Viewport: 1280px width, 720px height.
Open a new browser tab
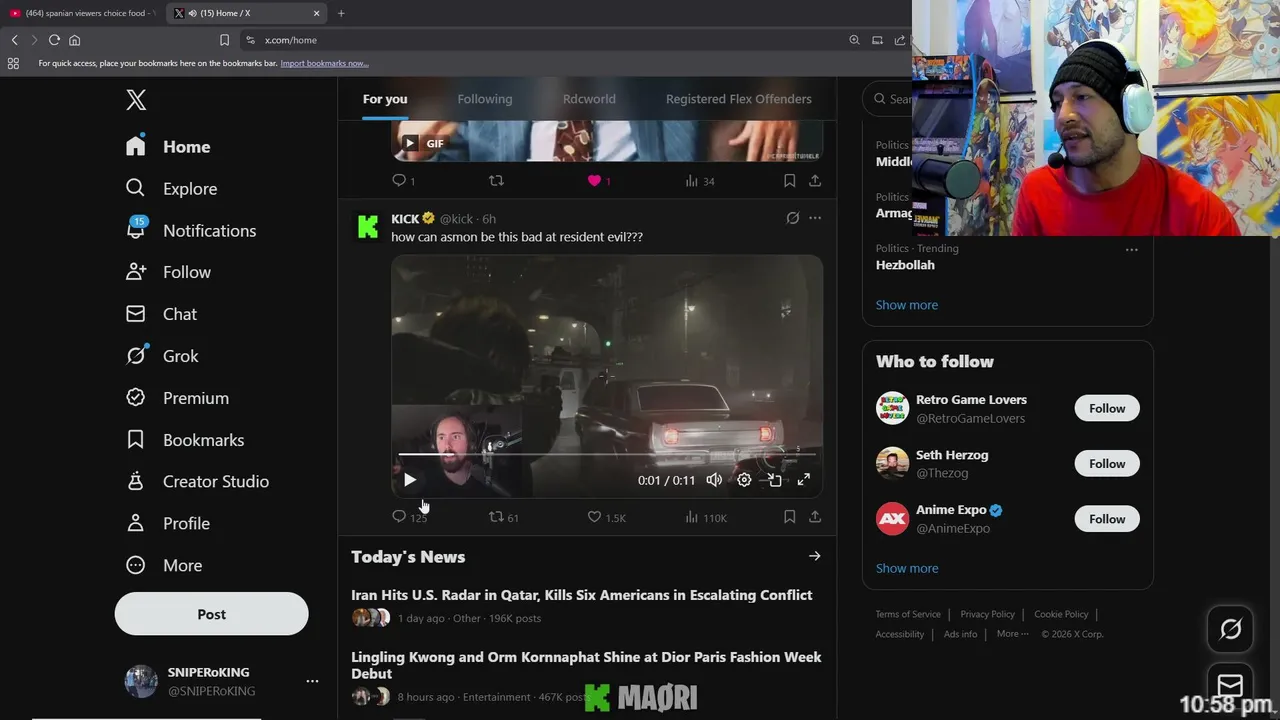(x=341, y=13)
